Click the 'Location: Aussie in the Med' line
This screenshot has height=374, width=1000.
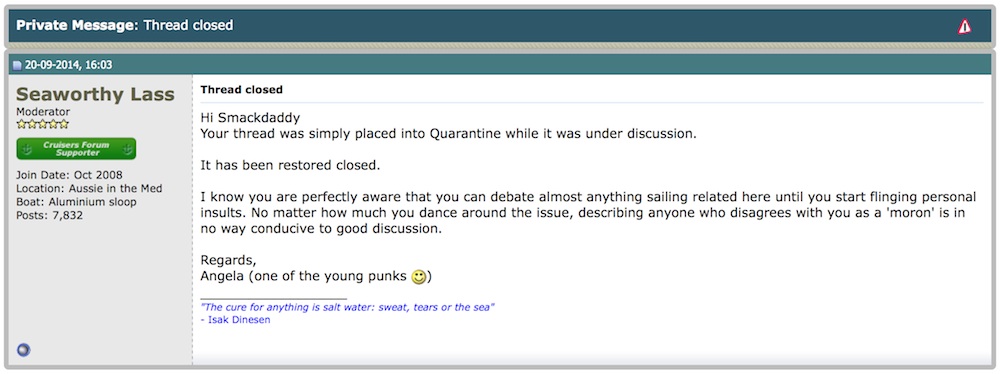click(89, 188)
